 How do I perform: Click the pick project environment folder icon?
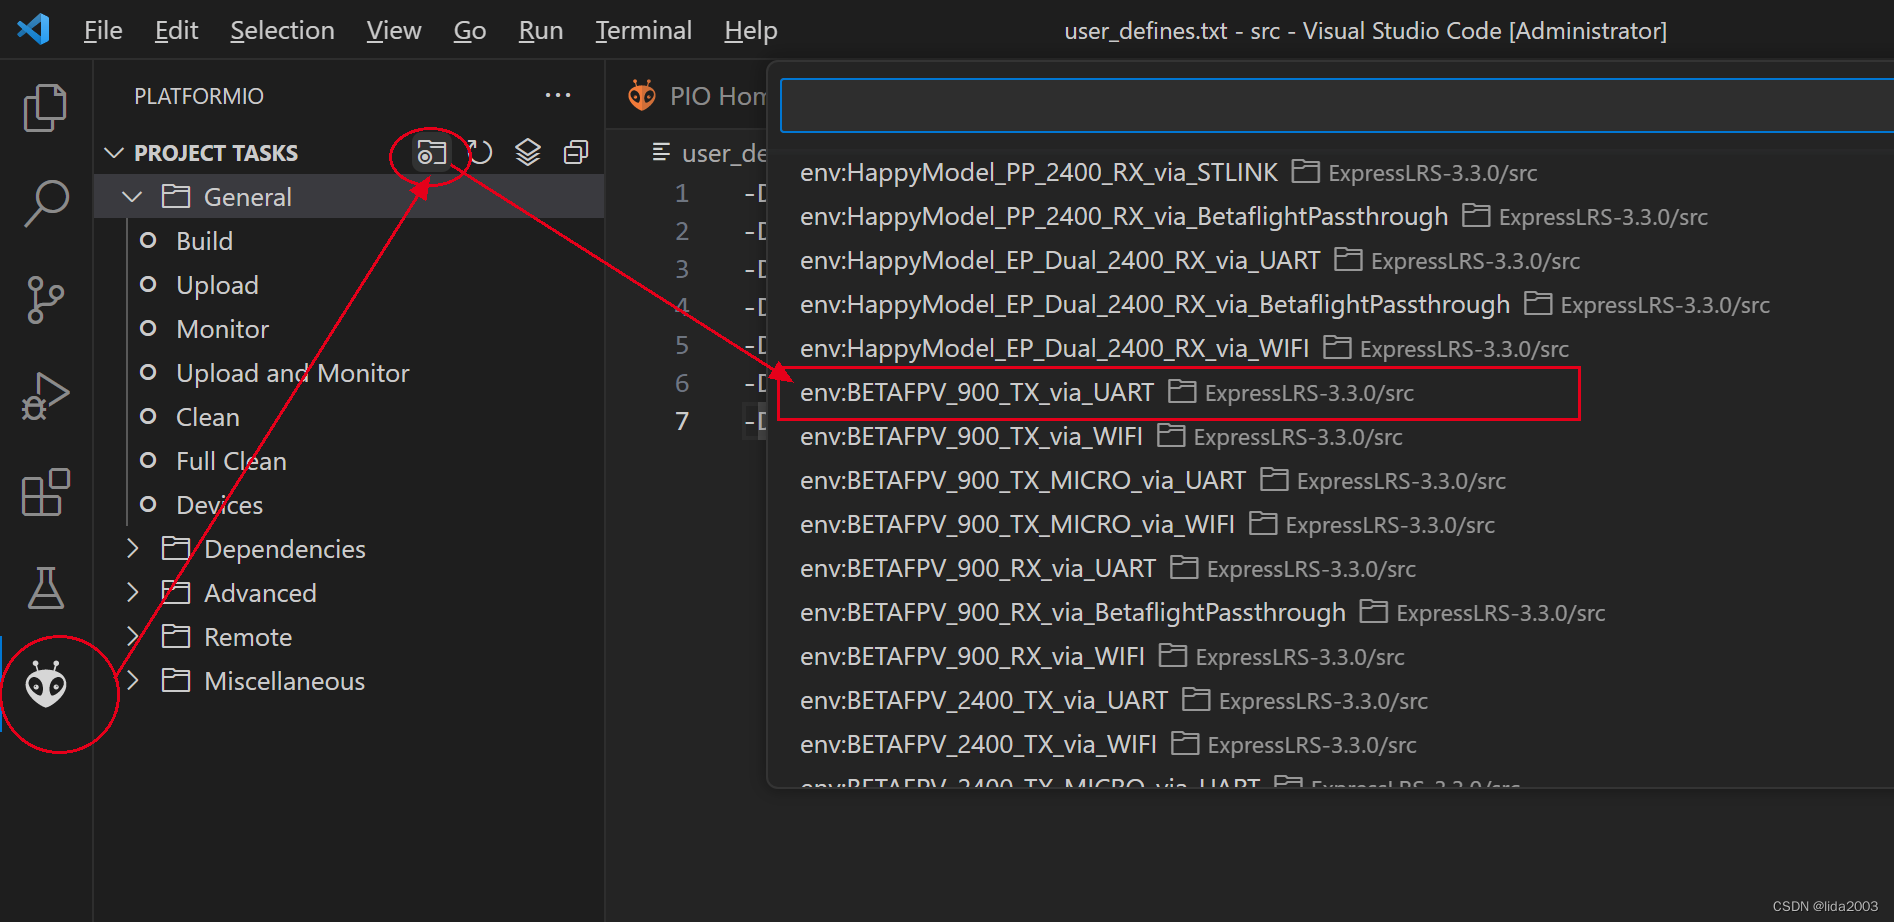click(x=431, y=153)
